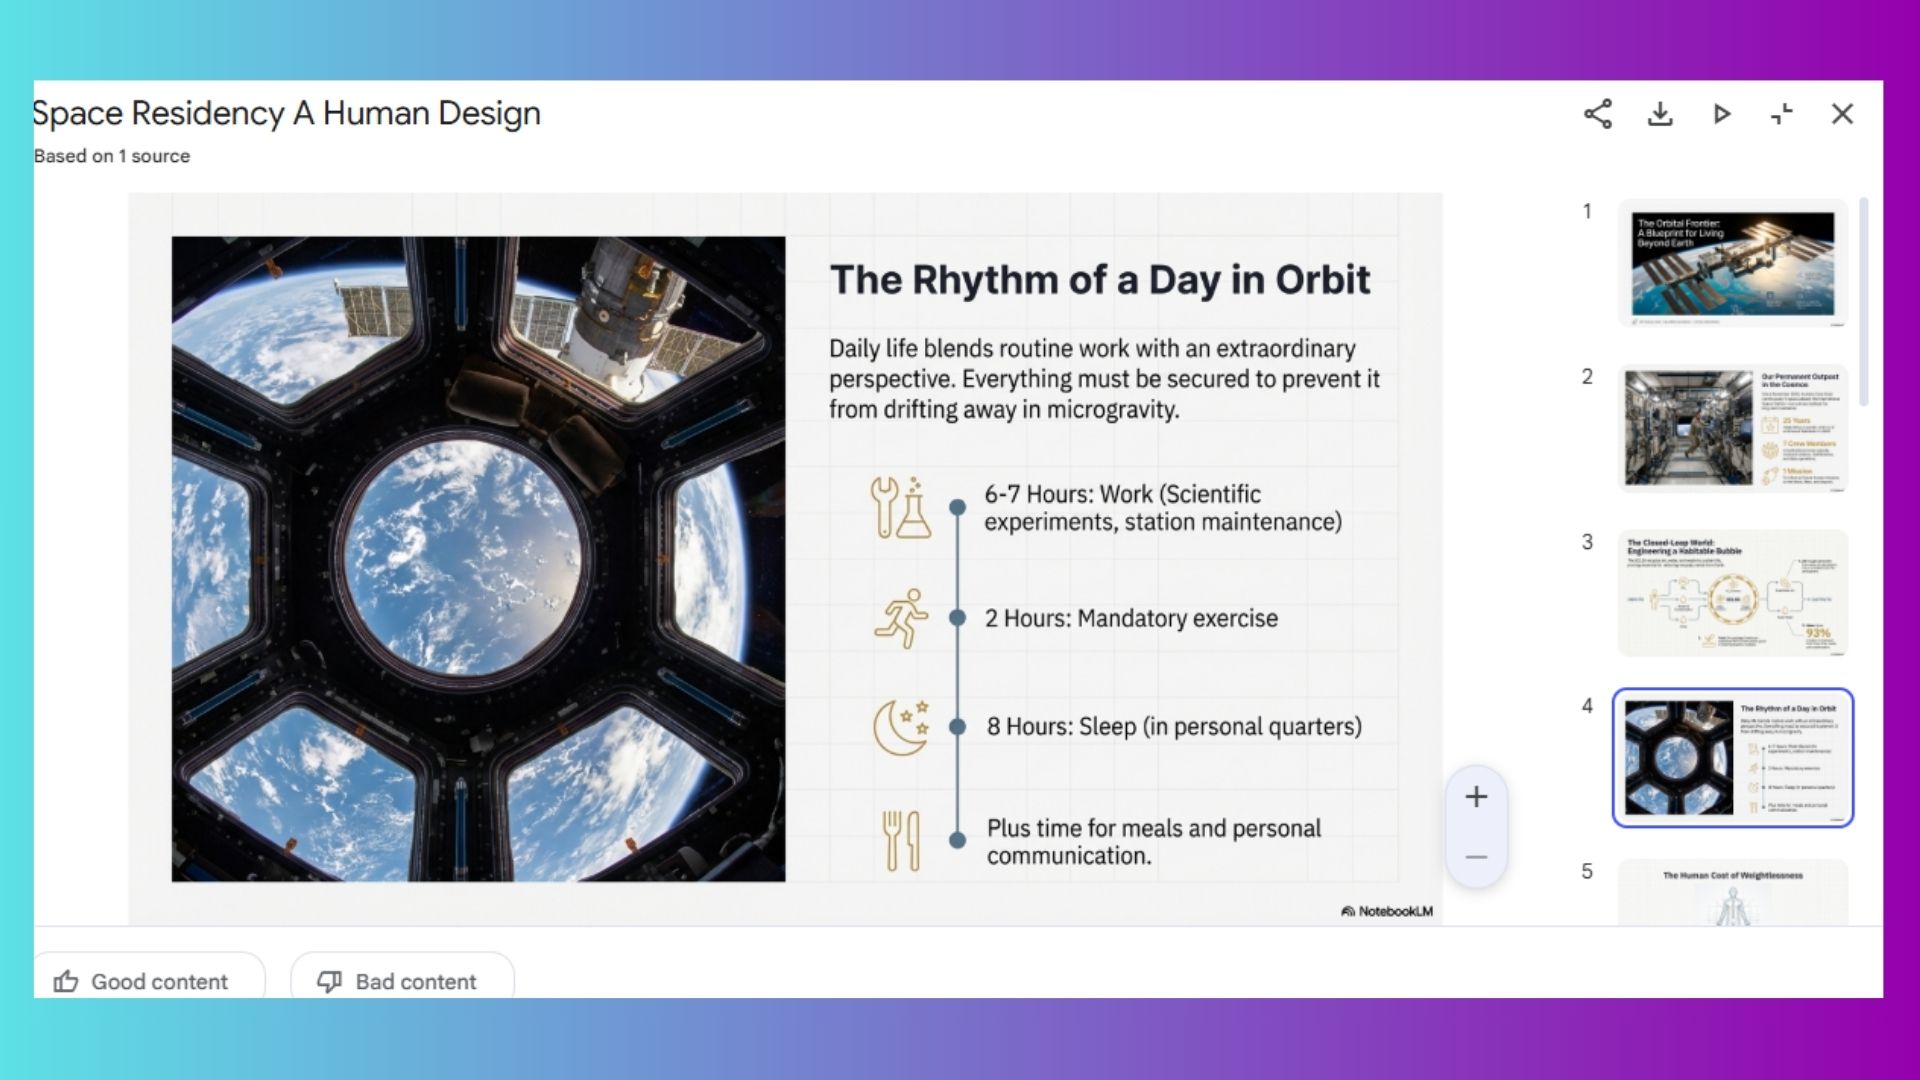The width and height of the screenshot is (1920, 1080).
Task: Start slideshow with play icon
Action: pyautogui.click(x=1721, y=114)
